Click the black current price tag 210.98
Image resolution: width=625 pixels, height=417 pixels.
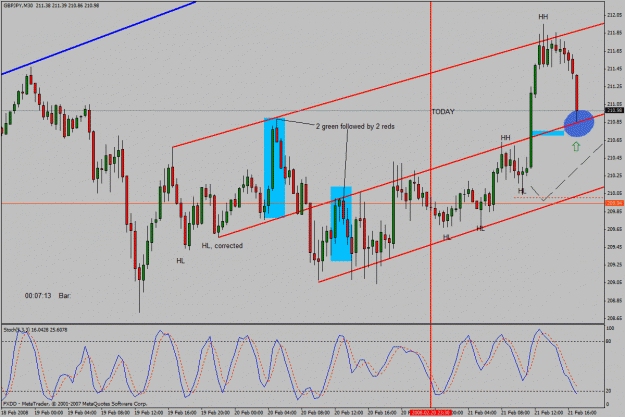pos(614,110)
